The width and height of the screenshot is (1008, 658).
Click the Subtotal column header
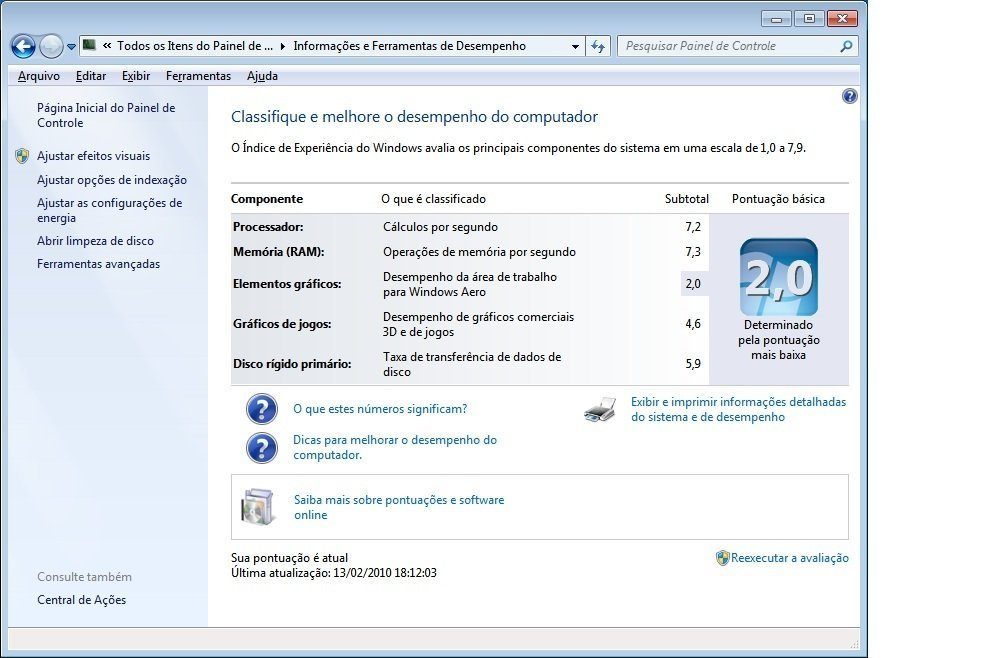(687, 199)
